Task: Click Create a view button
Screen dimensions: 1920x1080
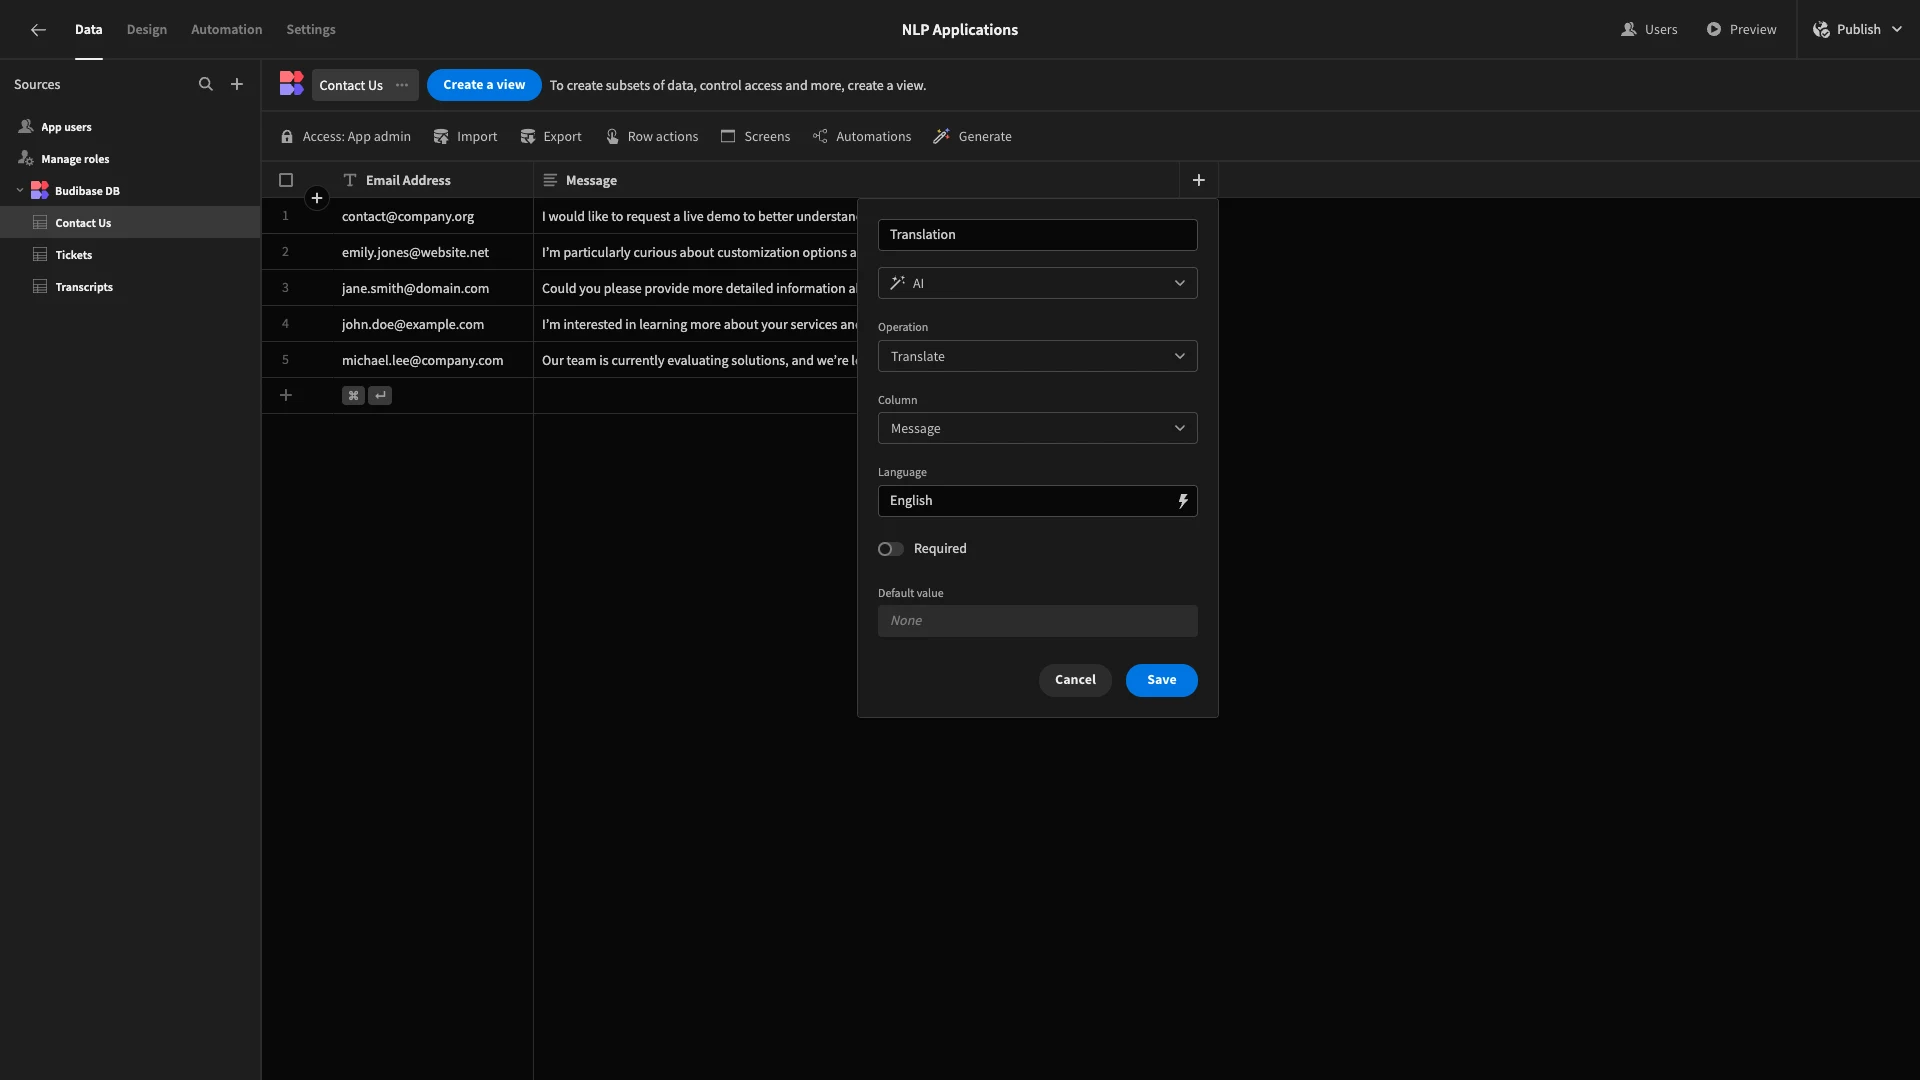Action: 484,85
